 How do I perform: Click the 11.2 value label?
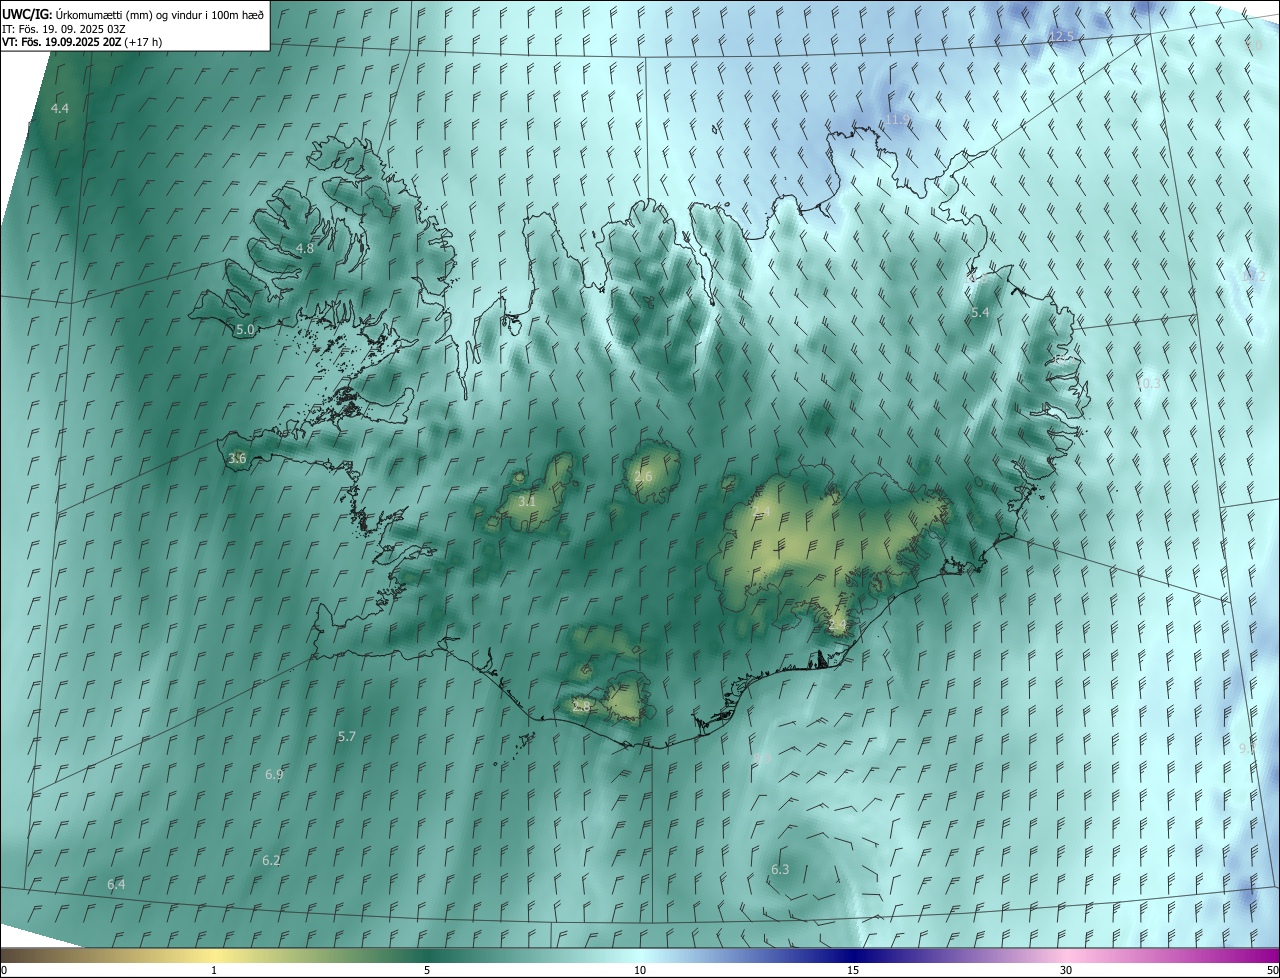pos(1253,276)
